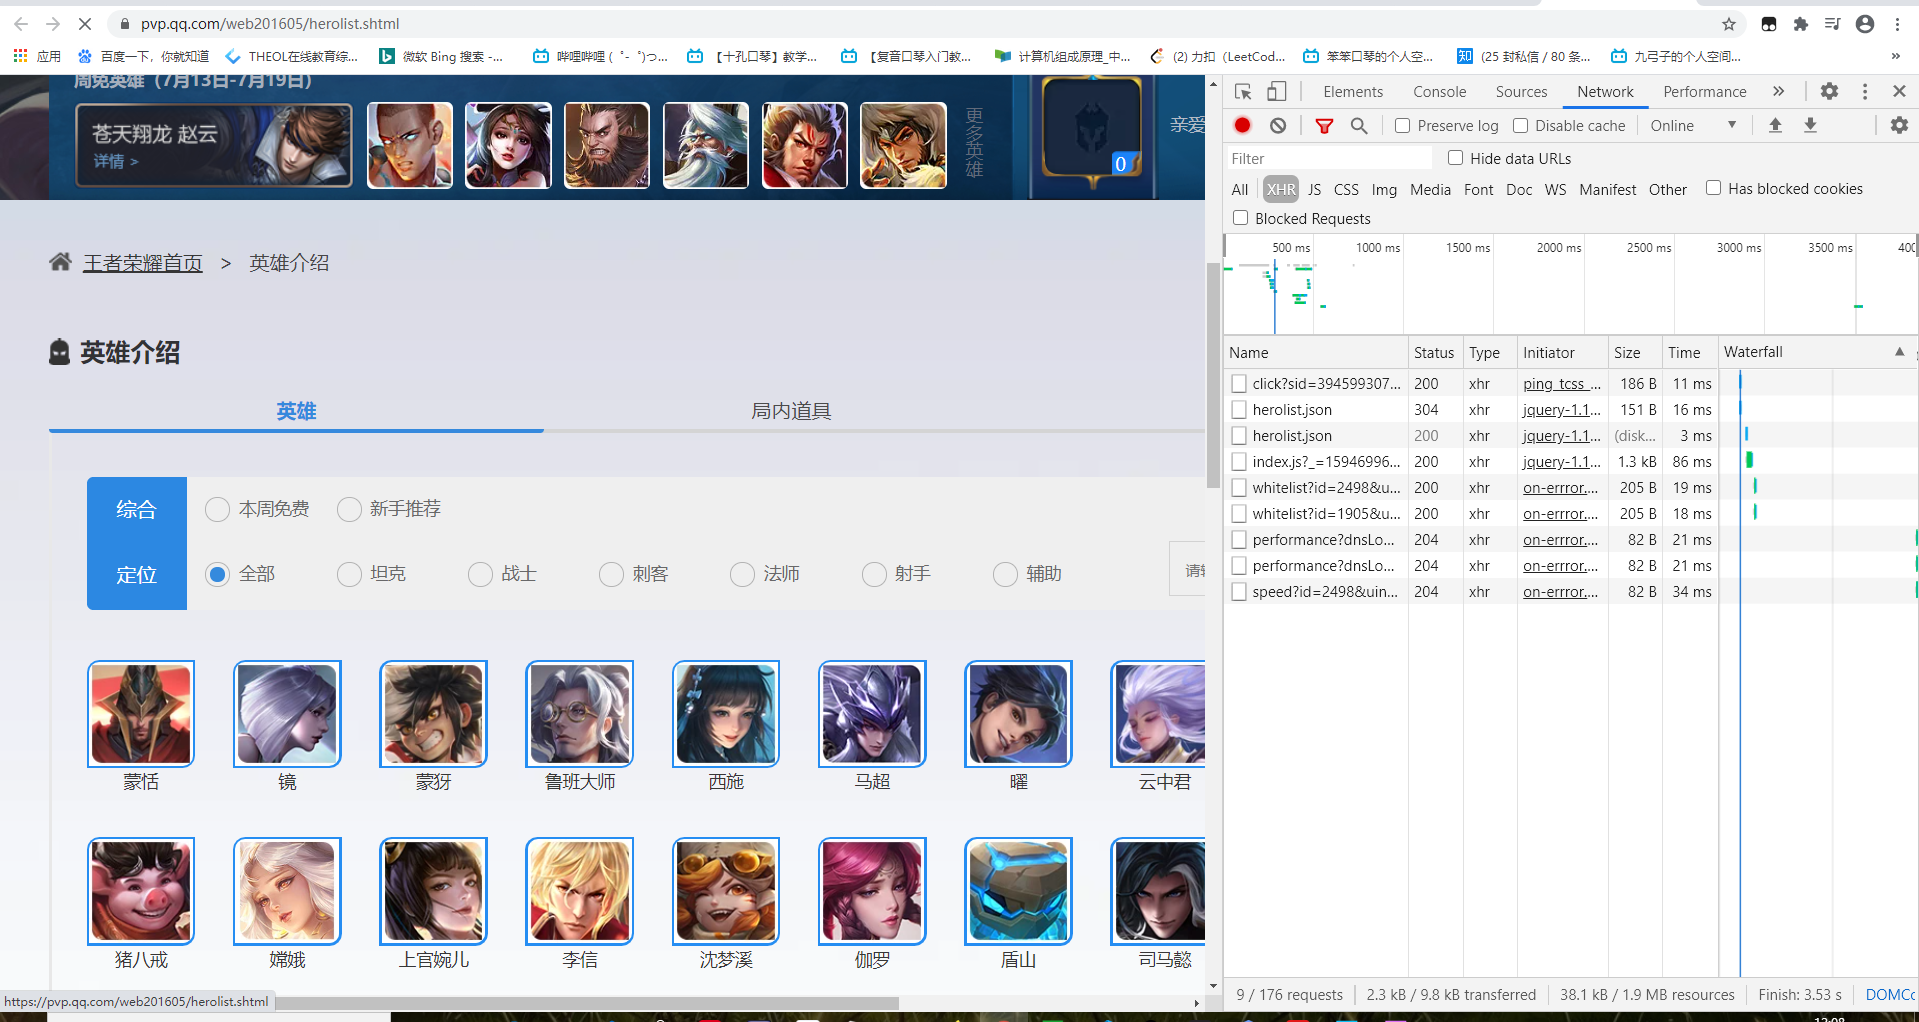This screenshot has width=1919, height=1022.
Task: Switch to the 局内道具 tab
Action: click(x=791, y=411)
